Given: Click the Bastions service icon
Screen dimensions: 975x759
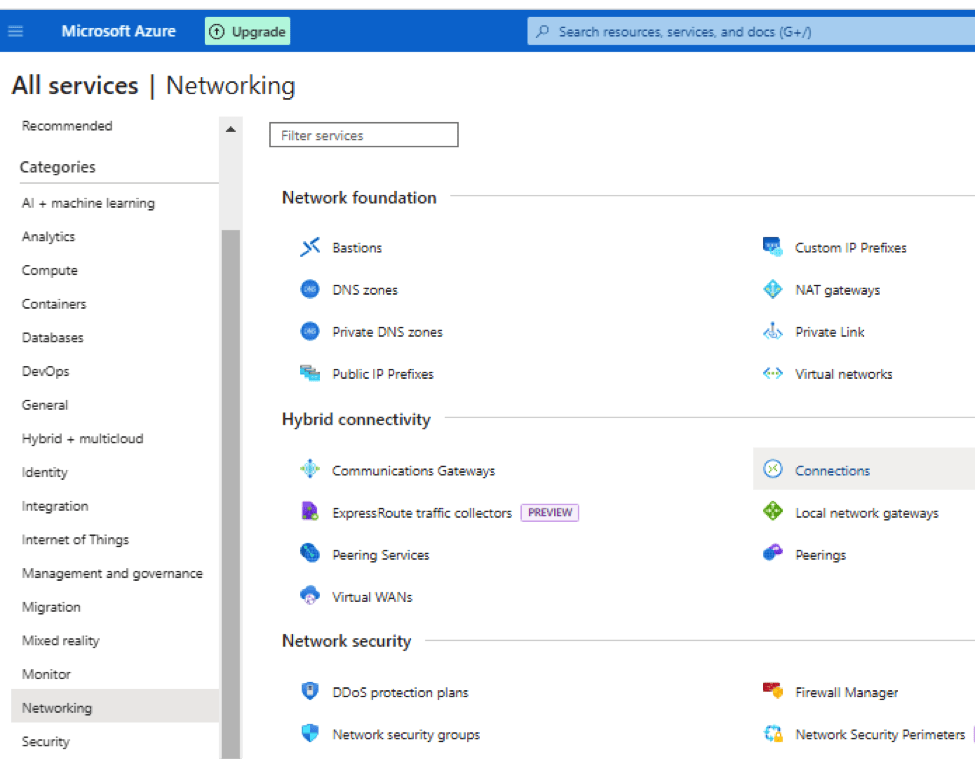Looking at the screenshot, I should coord(310,248).
